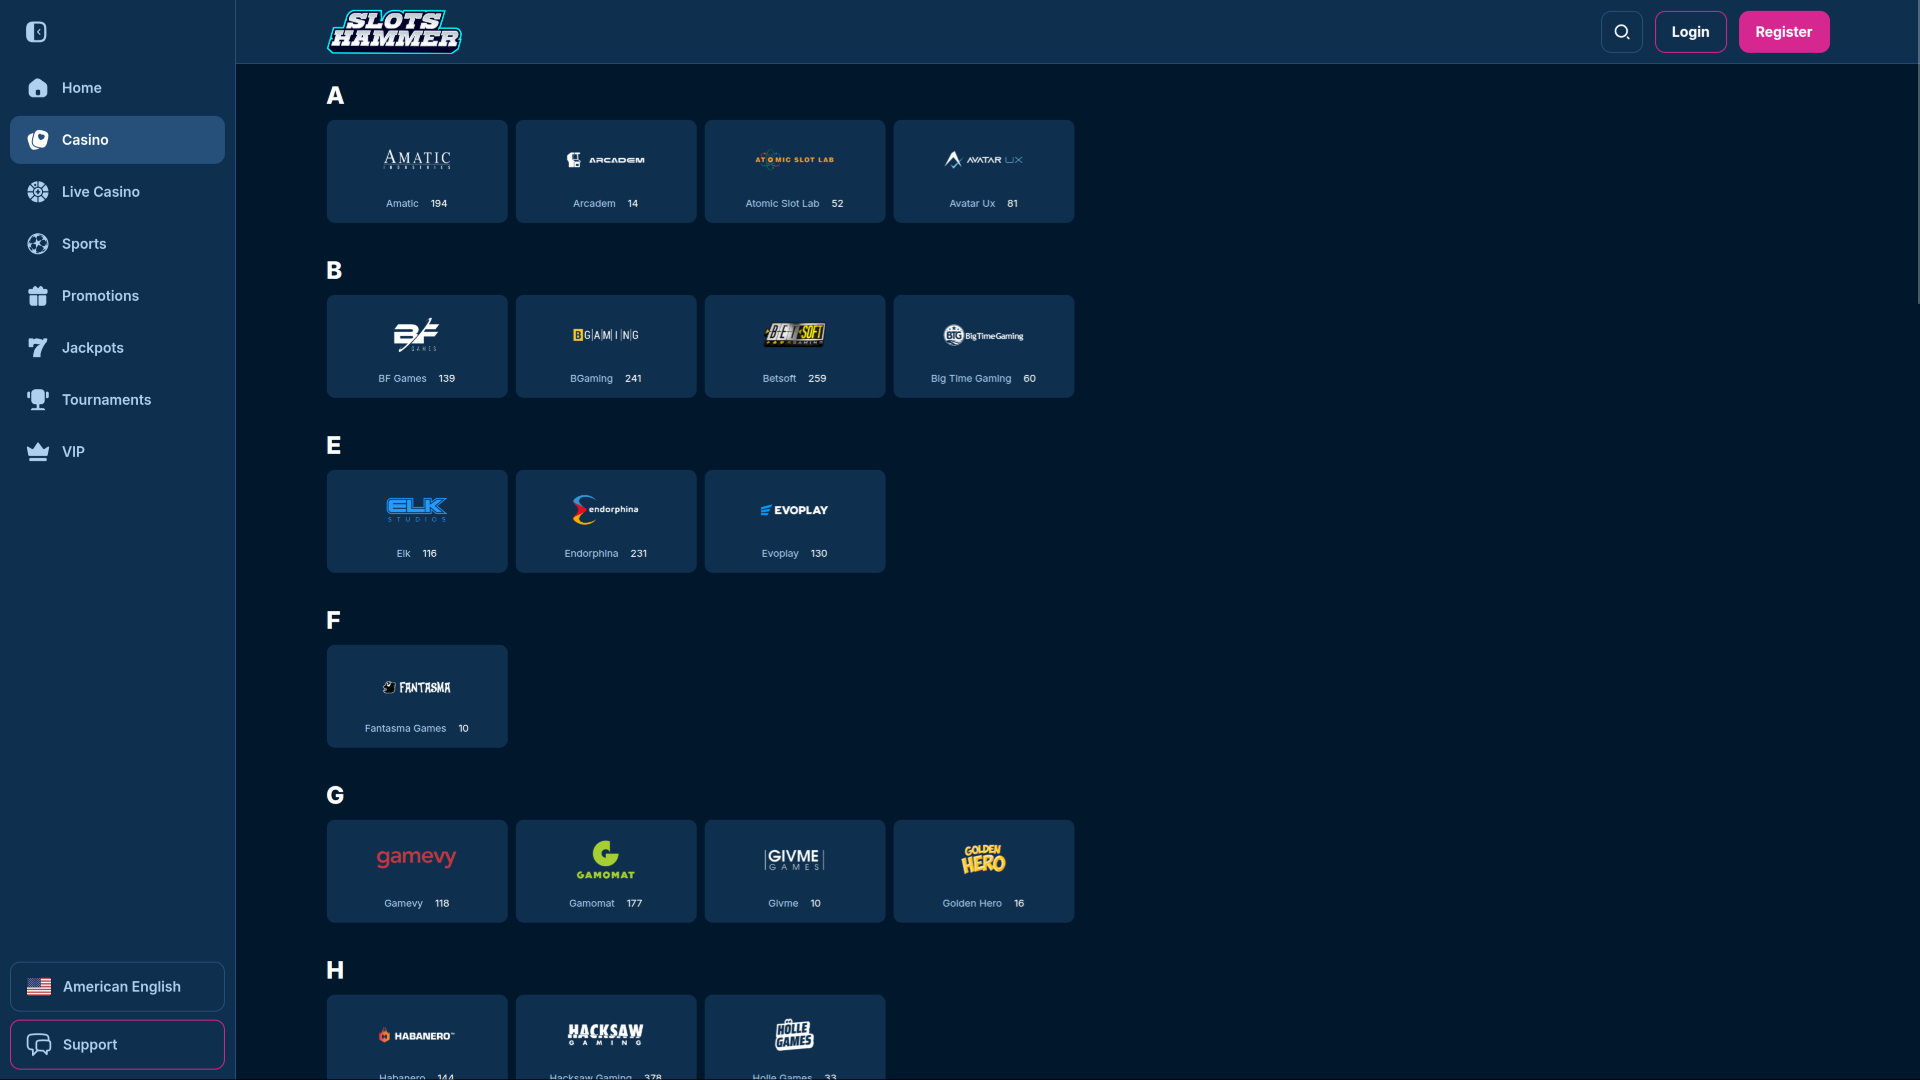1920x1080 pixels.
Task: Select Big Time Gaming provider
Action: (984, 346)
